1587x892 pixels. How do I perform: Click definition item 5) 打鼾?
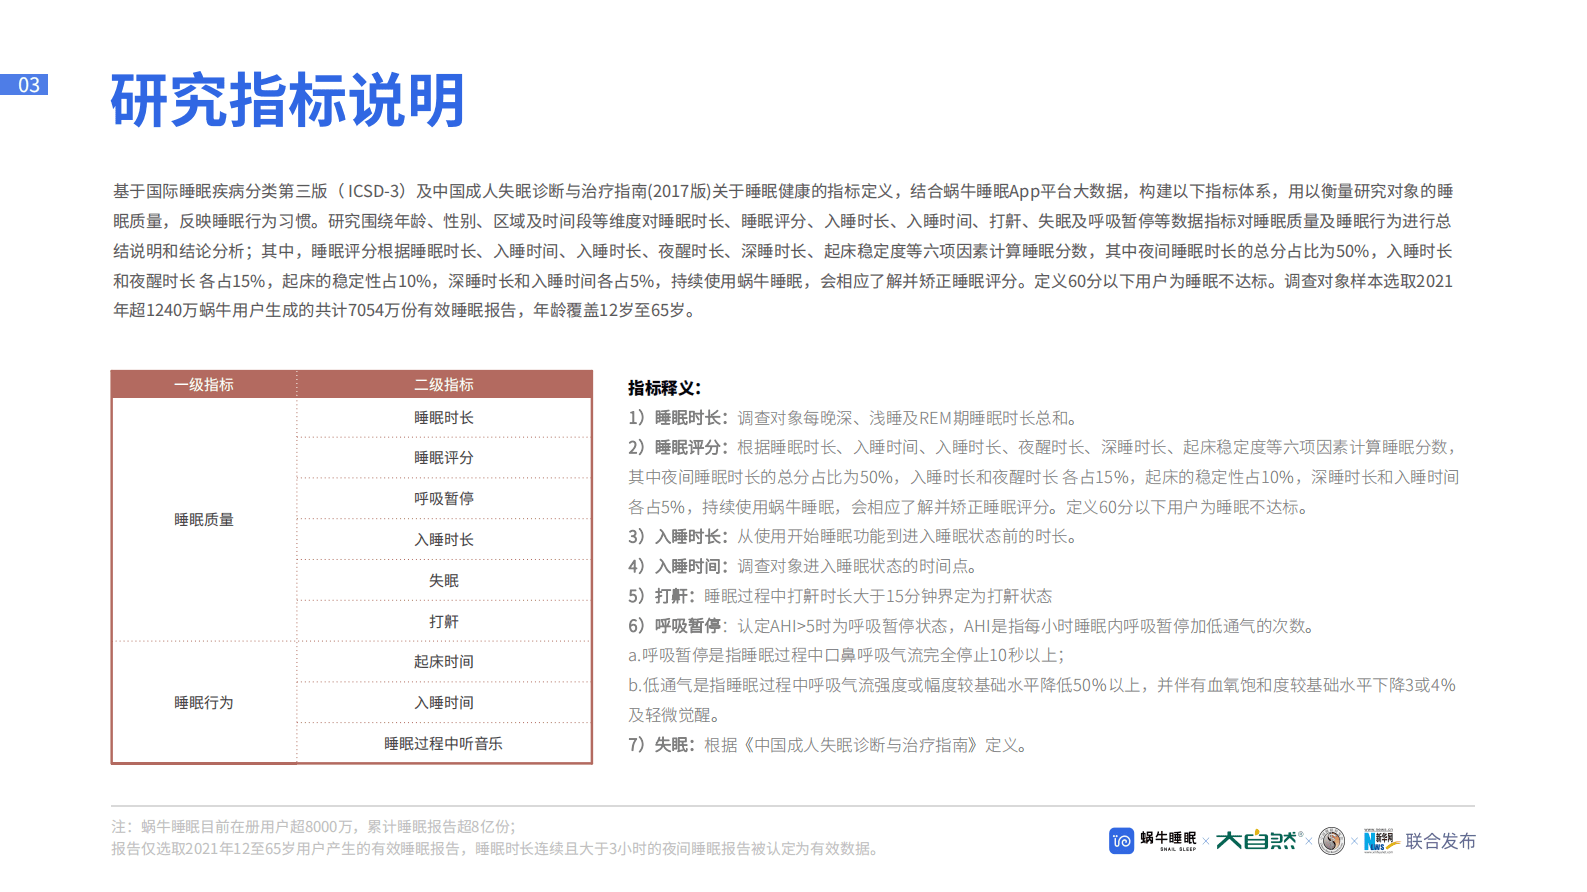(x=840, y=596)
